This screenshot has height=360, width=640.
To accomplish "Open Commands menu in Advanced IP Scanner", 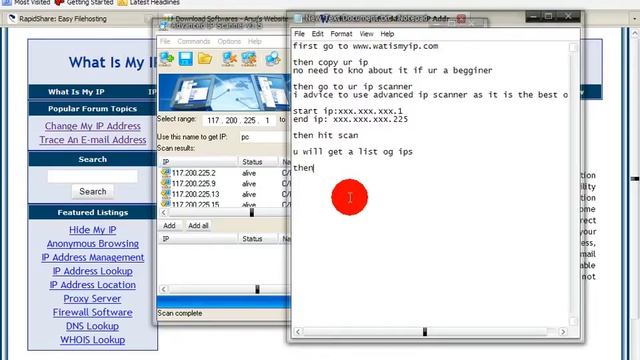I will 193,42.
